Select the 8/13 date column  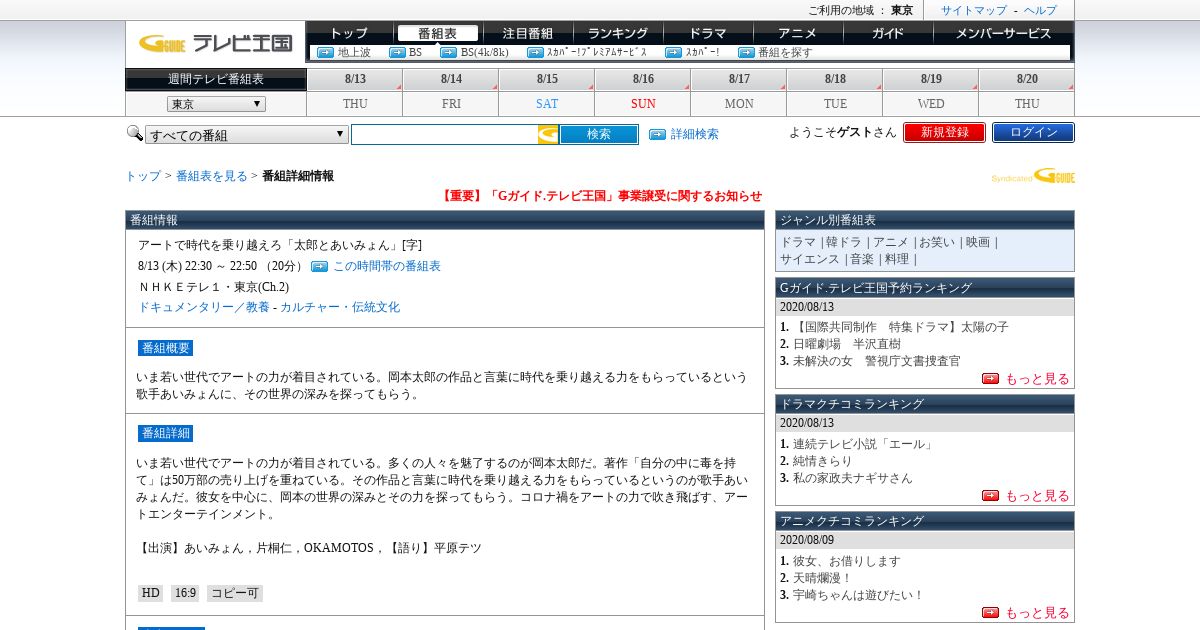[x=355, y=79]
